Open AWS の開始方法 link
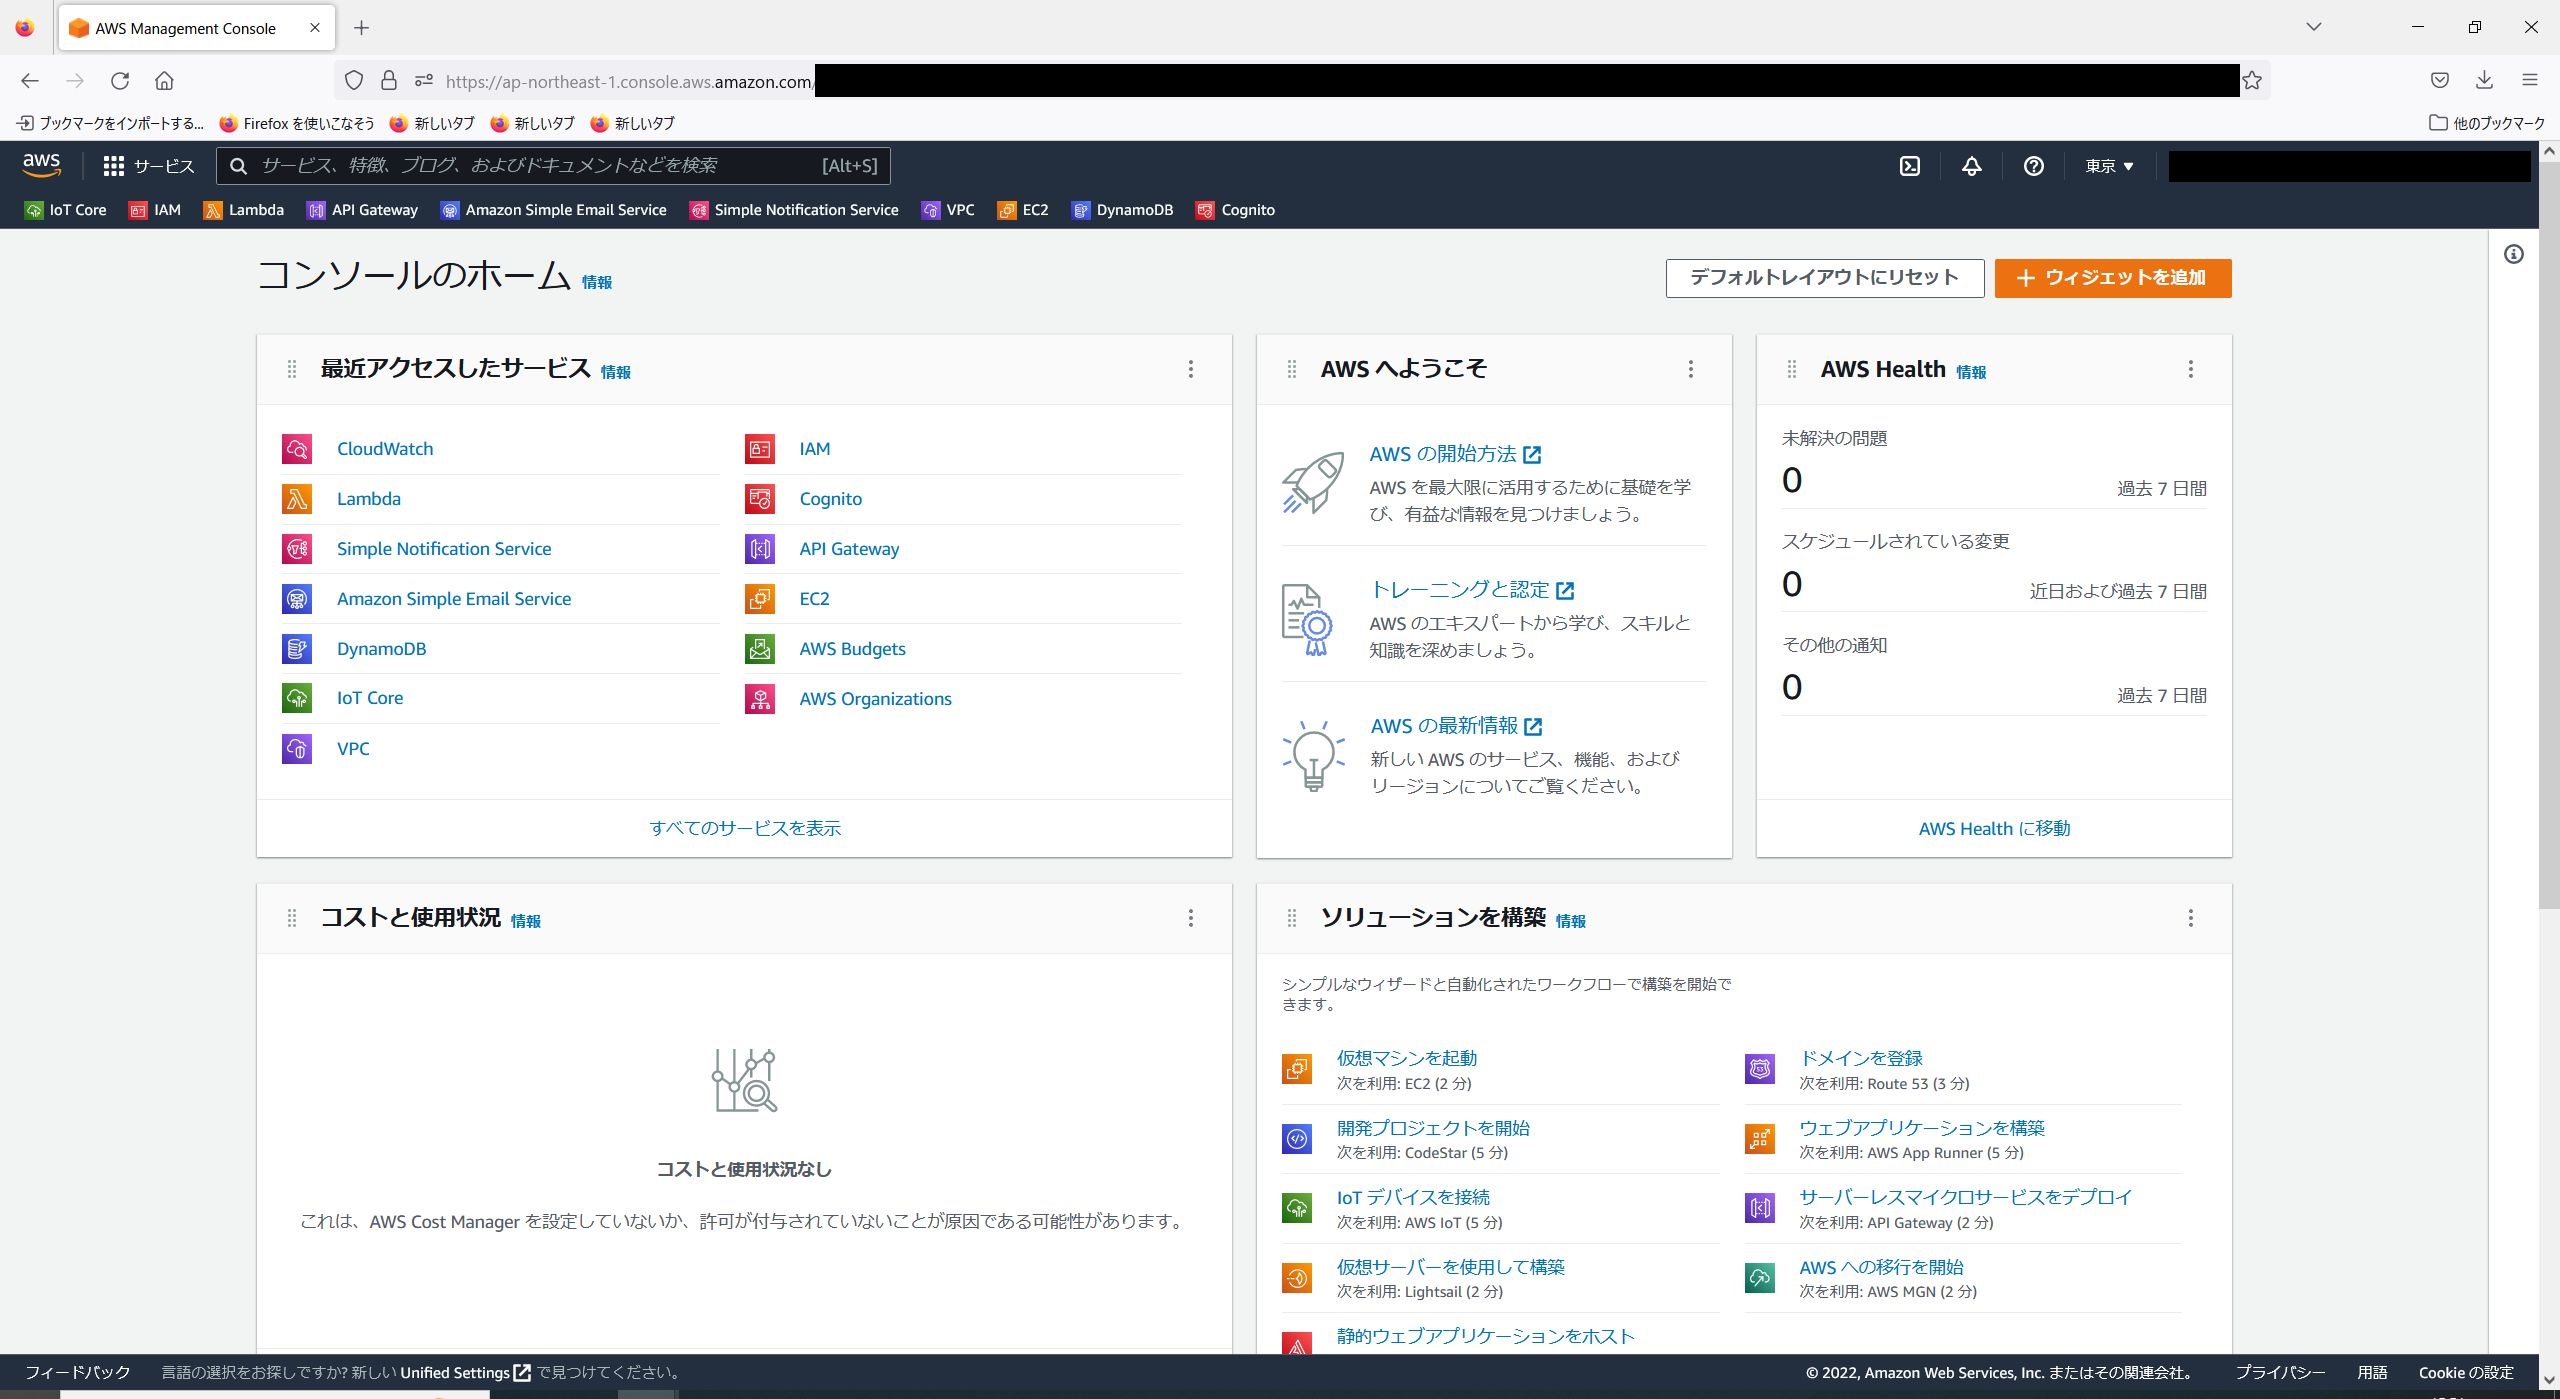Image resolution: width=2560 pixels, height=1399 pixels. (1455, 454)
